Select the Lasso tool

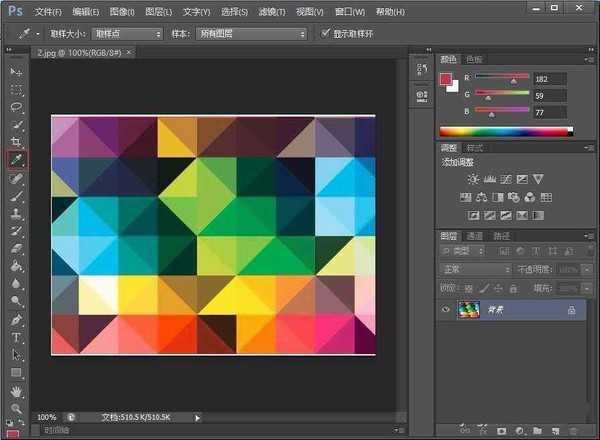pyautogui.click(x=16, y=106)
